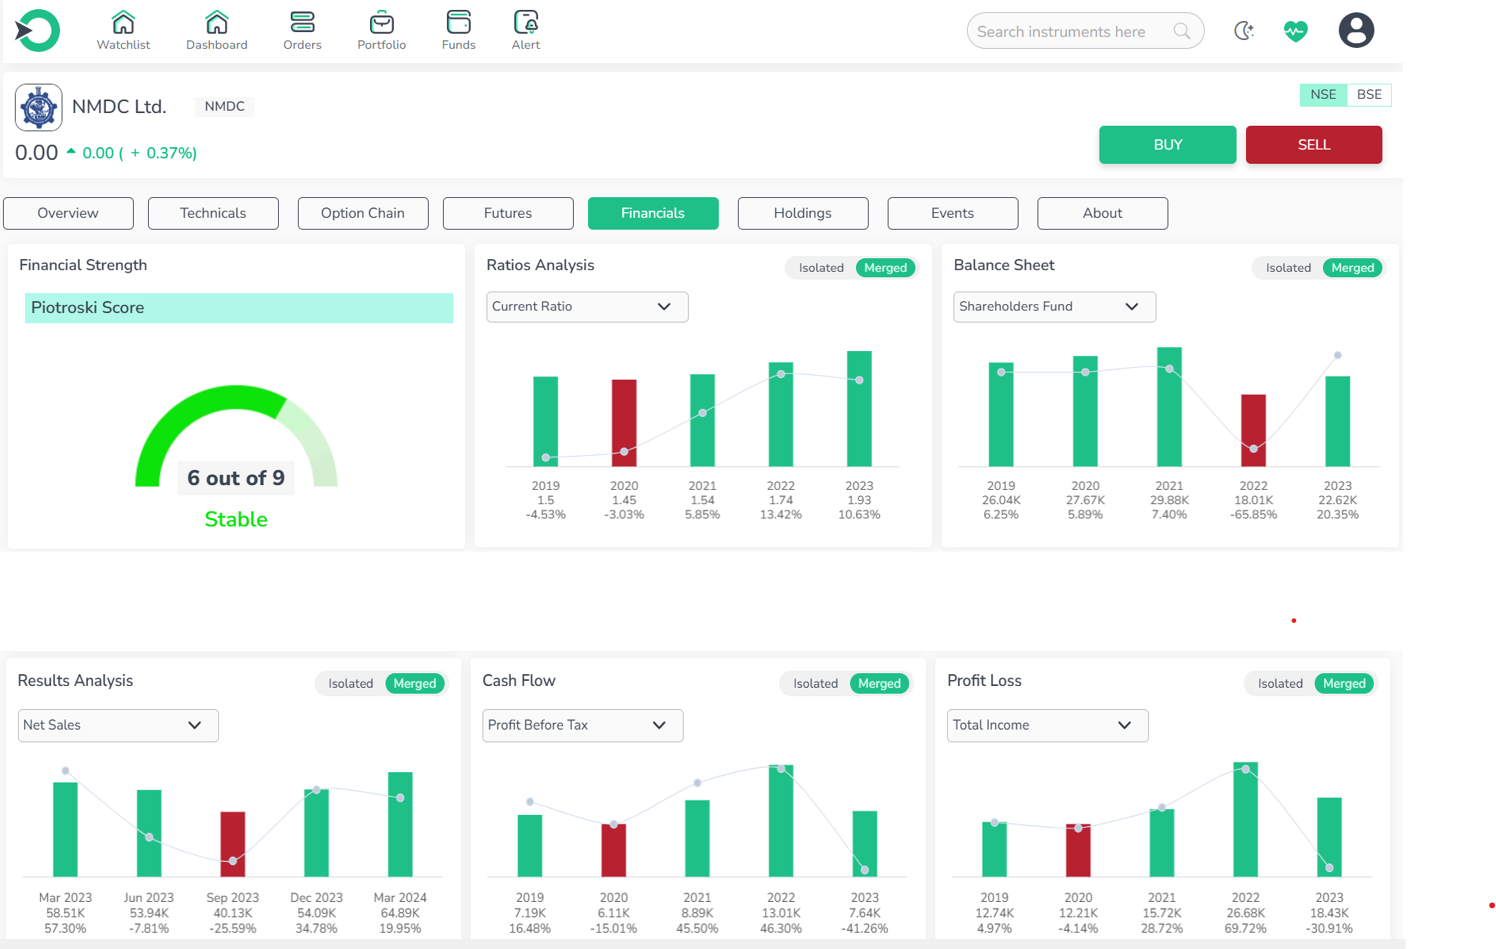The image size is (1496, 949).
Task: Click the red Sep 2023 Net Sales bar
Action: click(x=233, y=845)
